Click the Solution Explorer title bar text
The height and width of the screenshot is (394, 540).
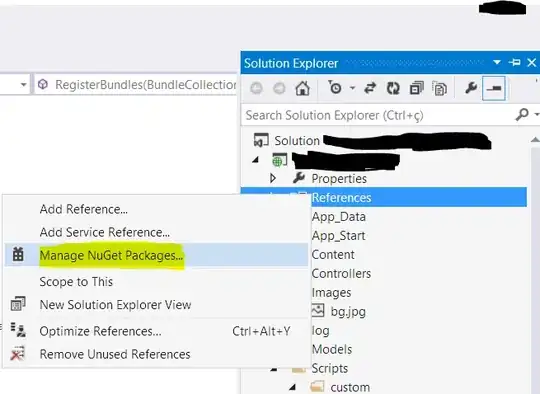pos(291,63)
